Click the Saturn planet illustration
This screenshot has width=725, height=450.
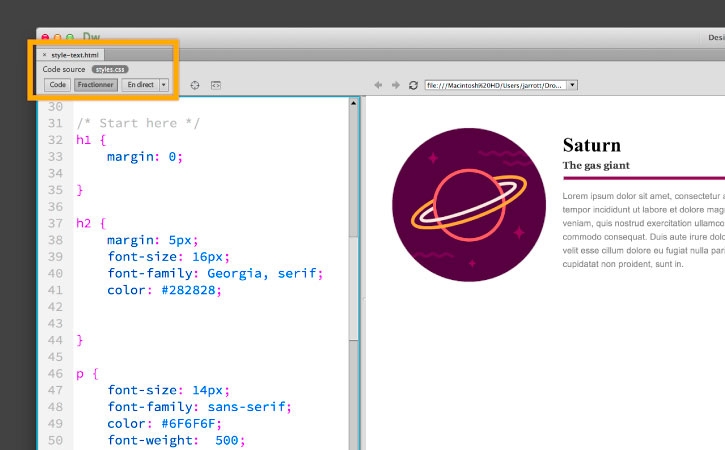(x=469, y=204)
